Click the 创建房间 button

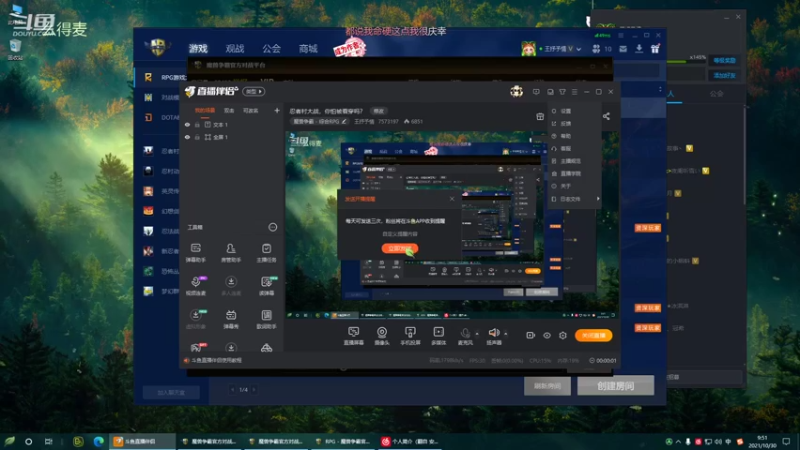point(615,386)
